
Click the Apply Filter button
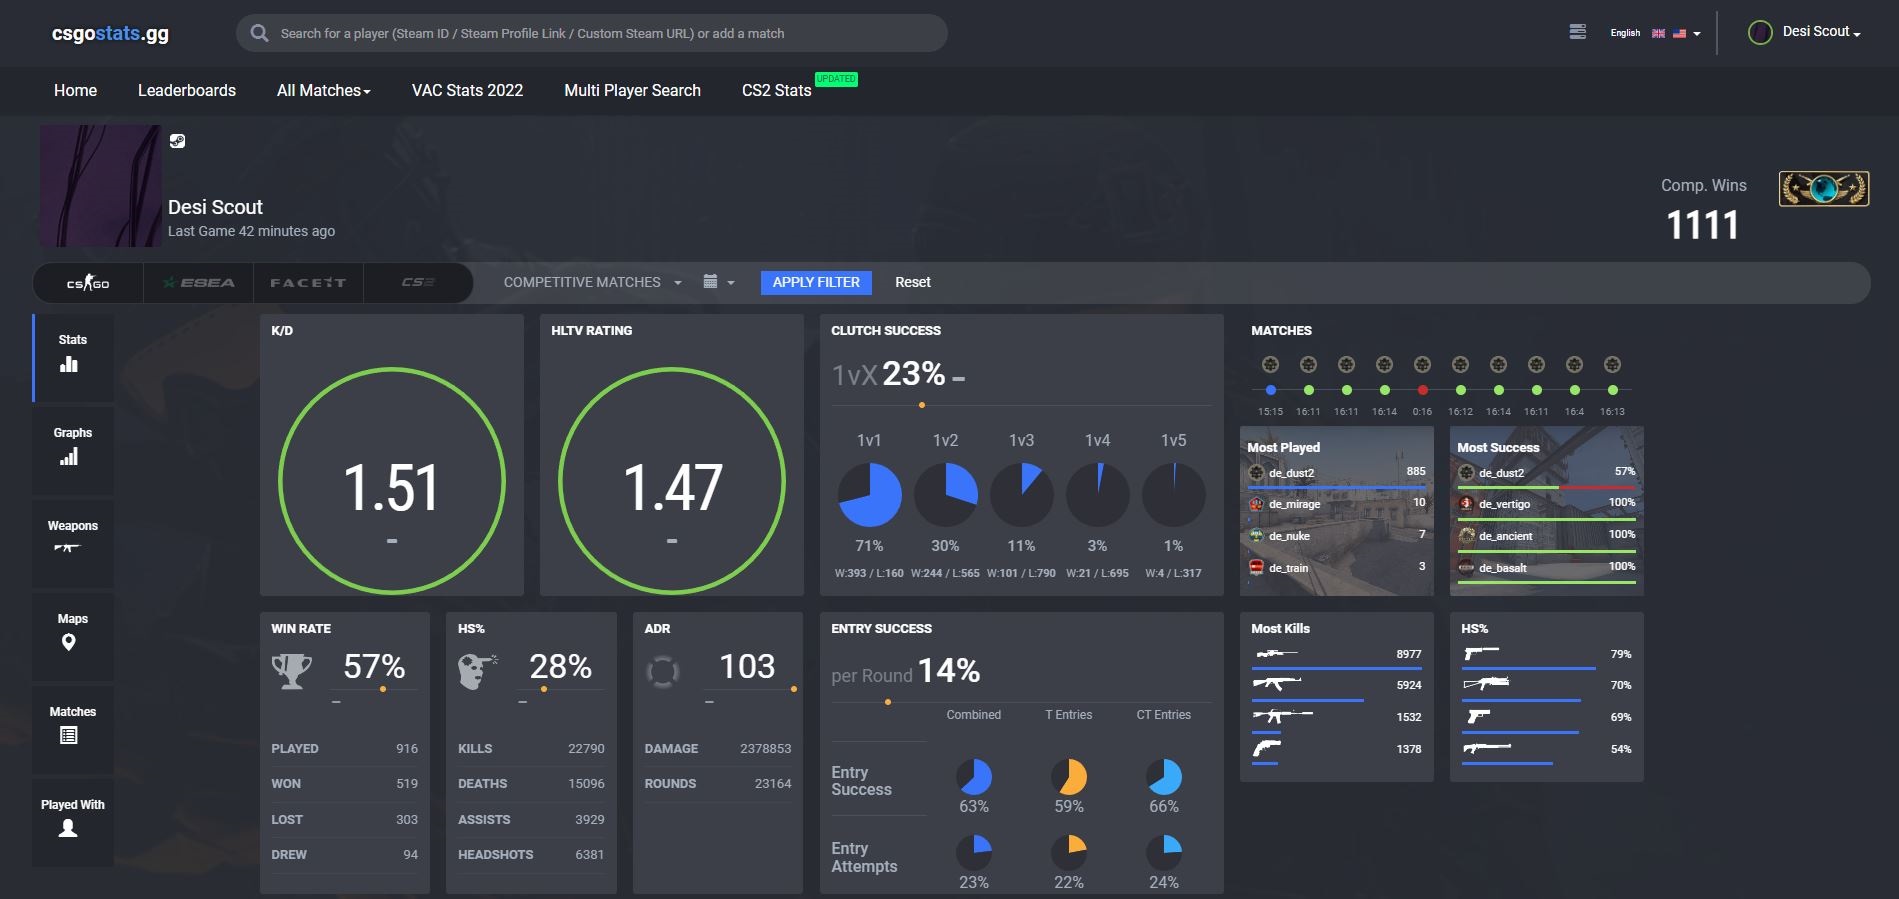pyautogui.click(x=816, y=282)
